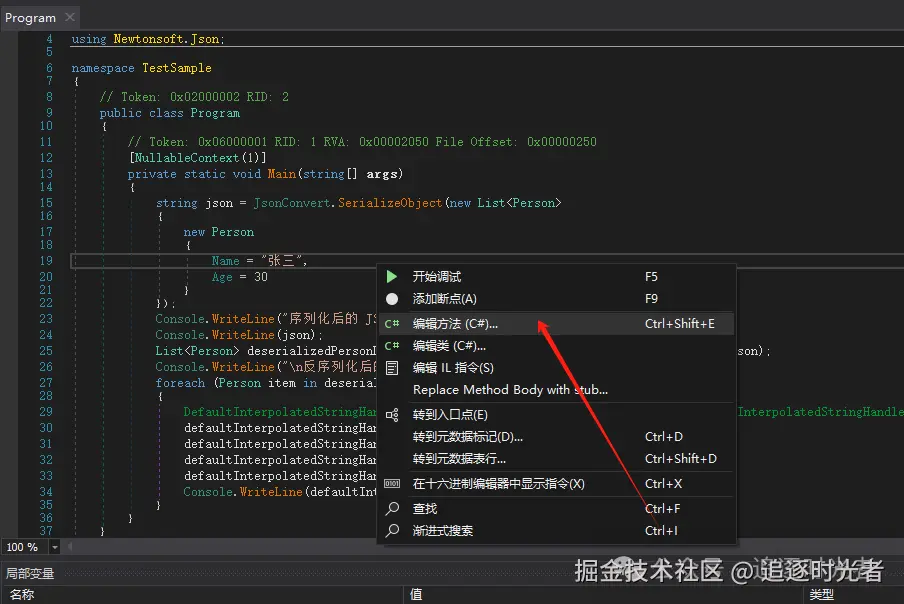Select 转到元数据表行... option
904x604 pixels.
[x=556, y=459]
